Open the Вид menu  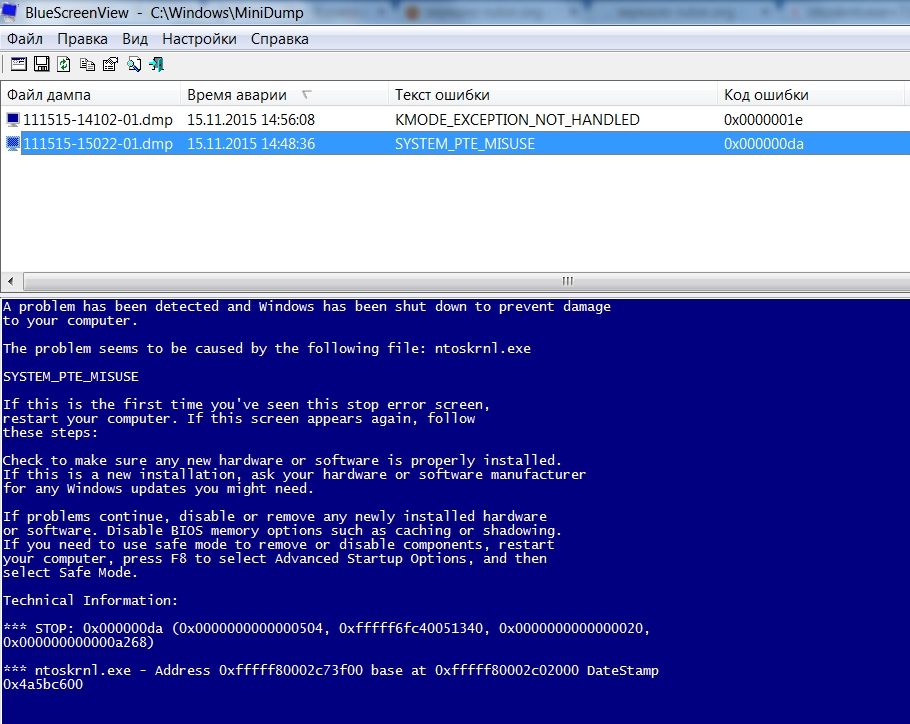135,39
